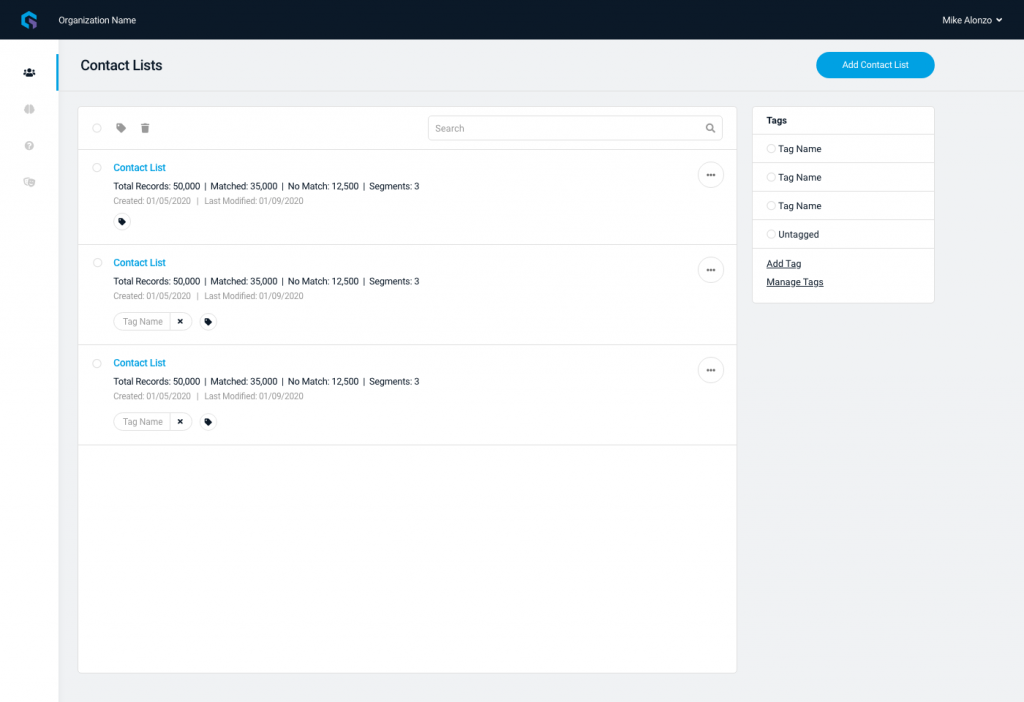This screenshot has width=1024, height=702.
Task: Click the bulk tag icon in list toolbar
Action: pos(121,128)
